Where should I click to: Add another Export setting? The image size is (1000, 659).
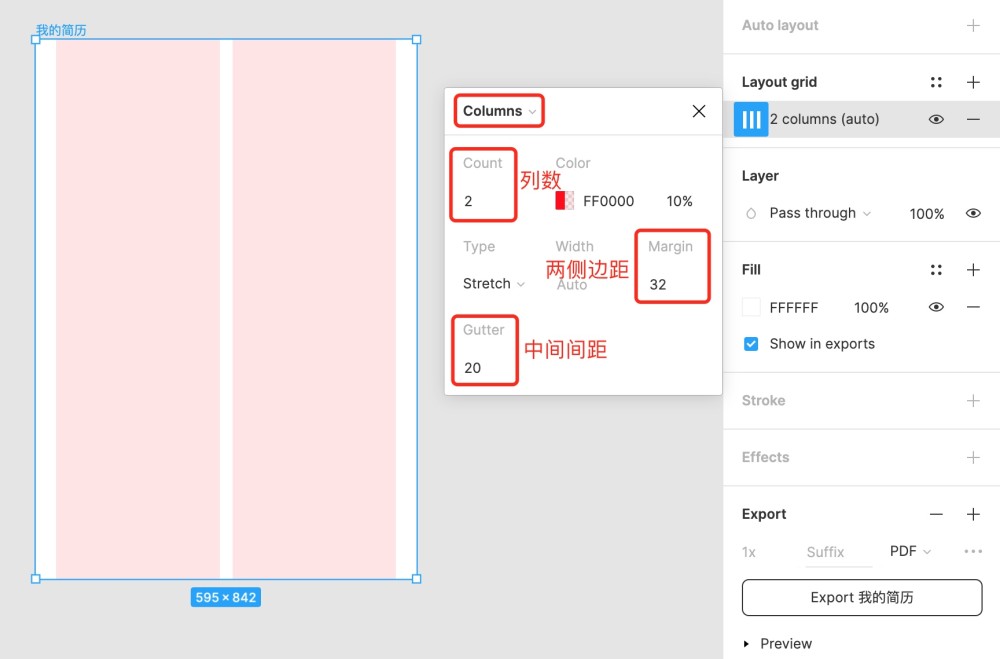click(973, 514)
